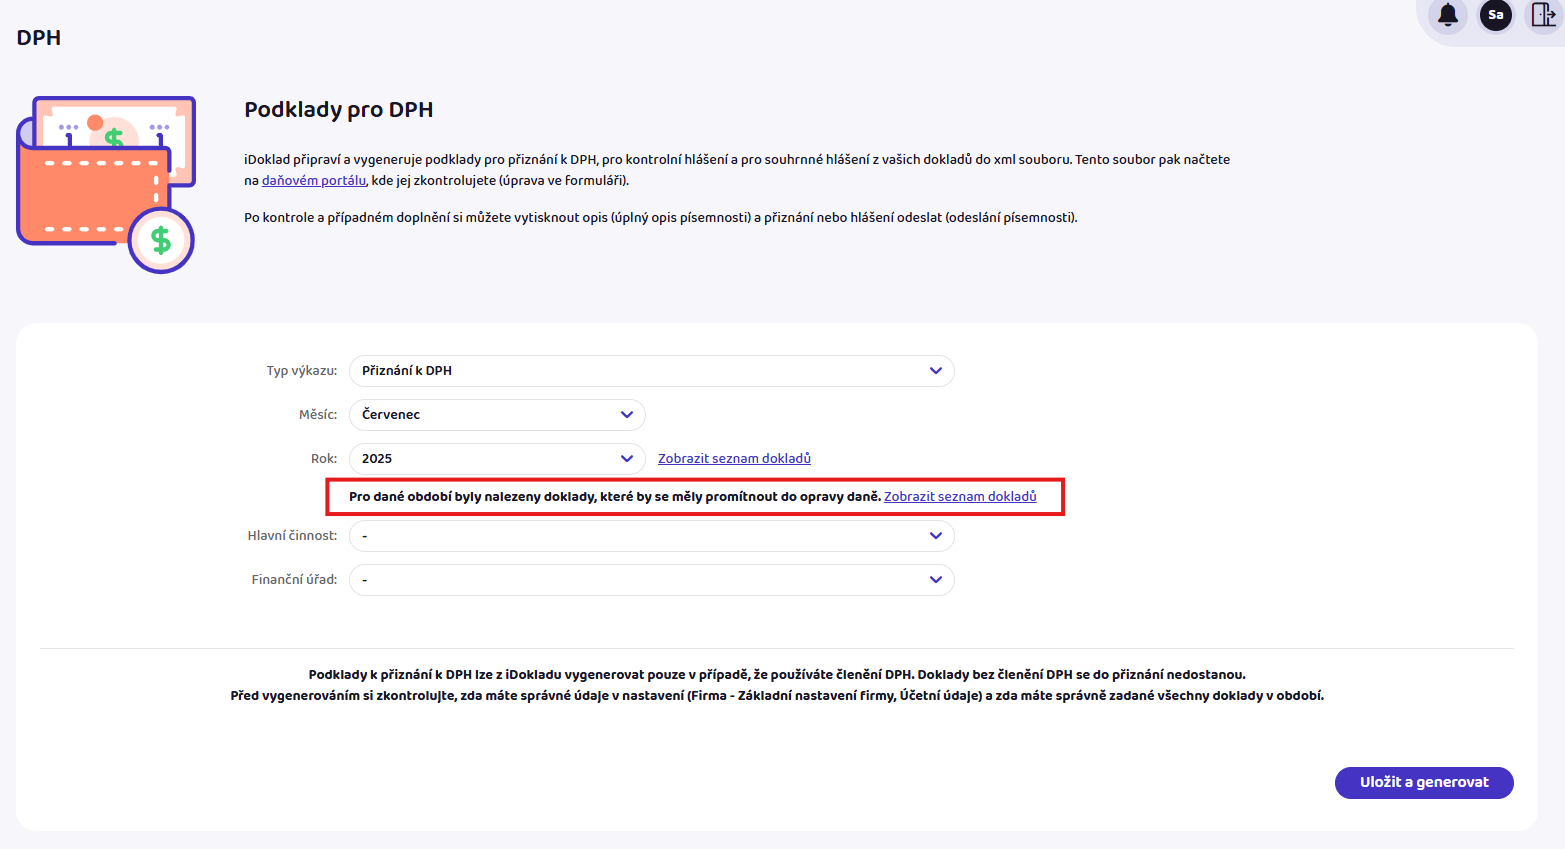
Task: Click the "Podklady pro DPH" heading
Action: pyautogui.click(x=338, y=110)
